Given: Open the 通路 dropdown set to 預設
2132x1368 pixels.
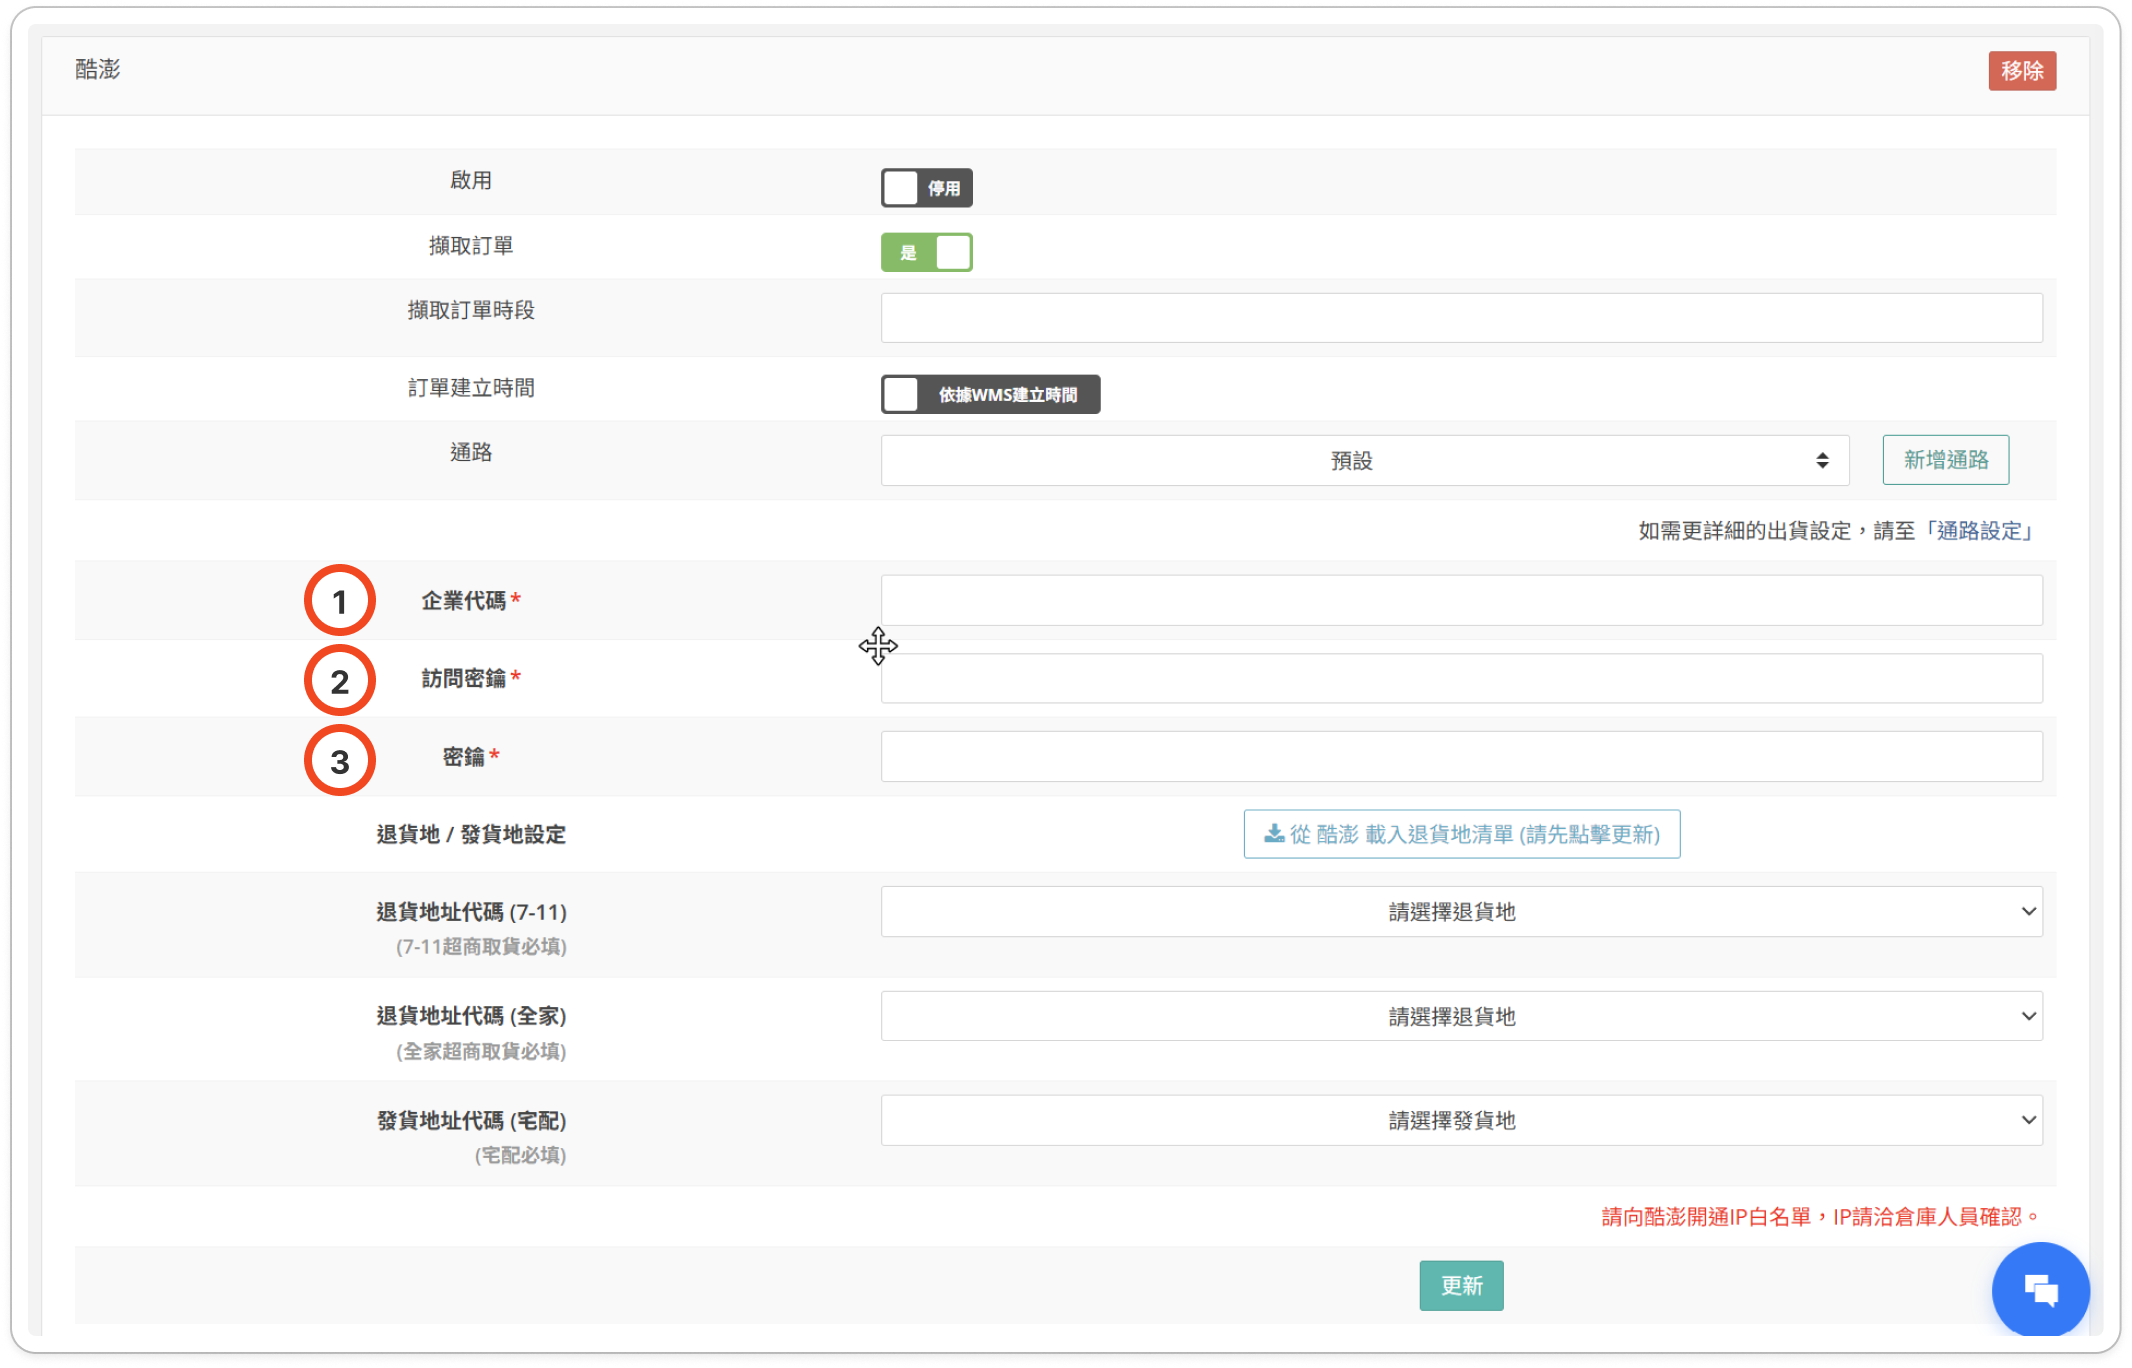Looking at the screenshot, I should coord(1350,460).
